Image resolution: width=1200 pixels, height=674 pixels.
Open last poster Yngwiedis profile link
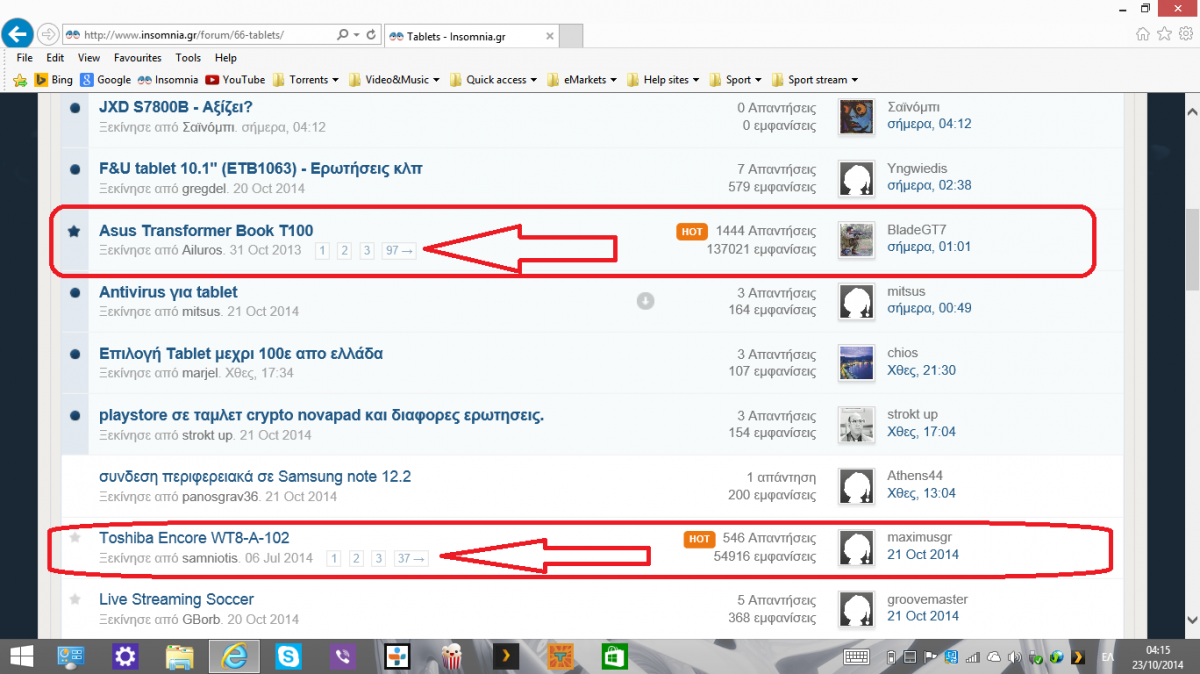click(917, 168)
